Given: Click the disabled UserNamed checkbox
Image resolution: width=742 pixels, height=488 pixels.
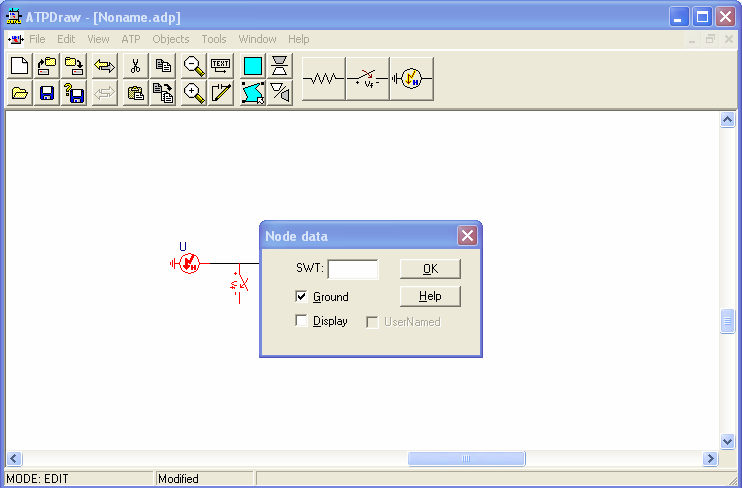Looking at the screenshot, I should [x=372, y=322].
